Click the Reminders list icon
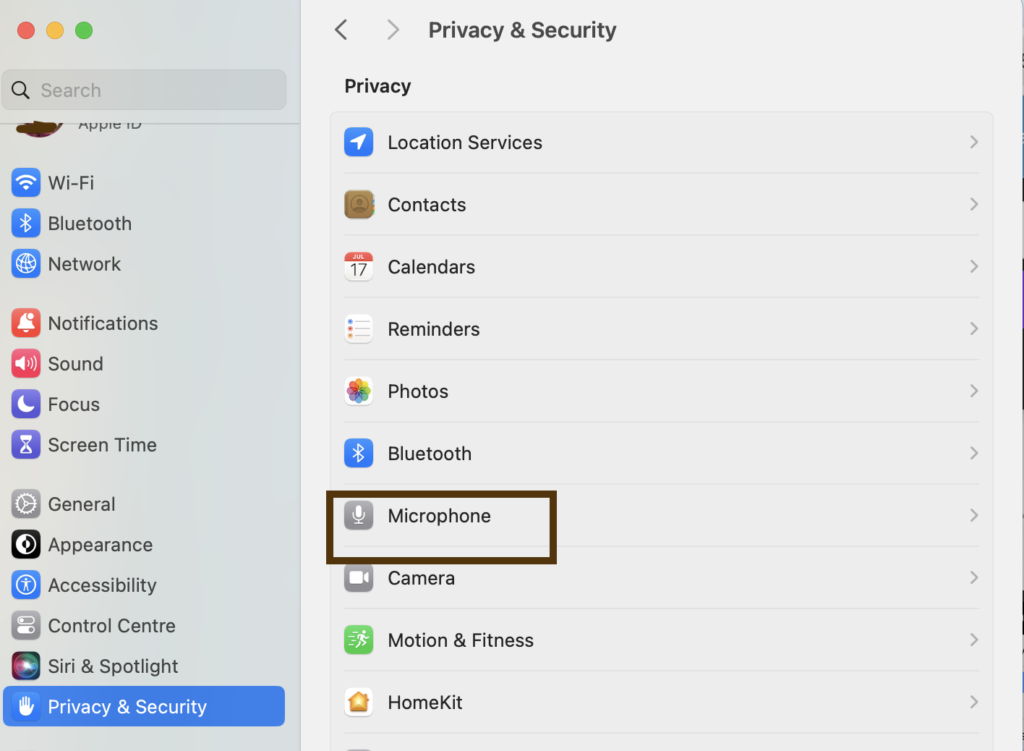Viewport: 1024px width, 751px height. (x=359, y=329)
